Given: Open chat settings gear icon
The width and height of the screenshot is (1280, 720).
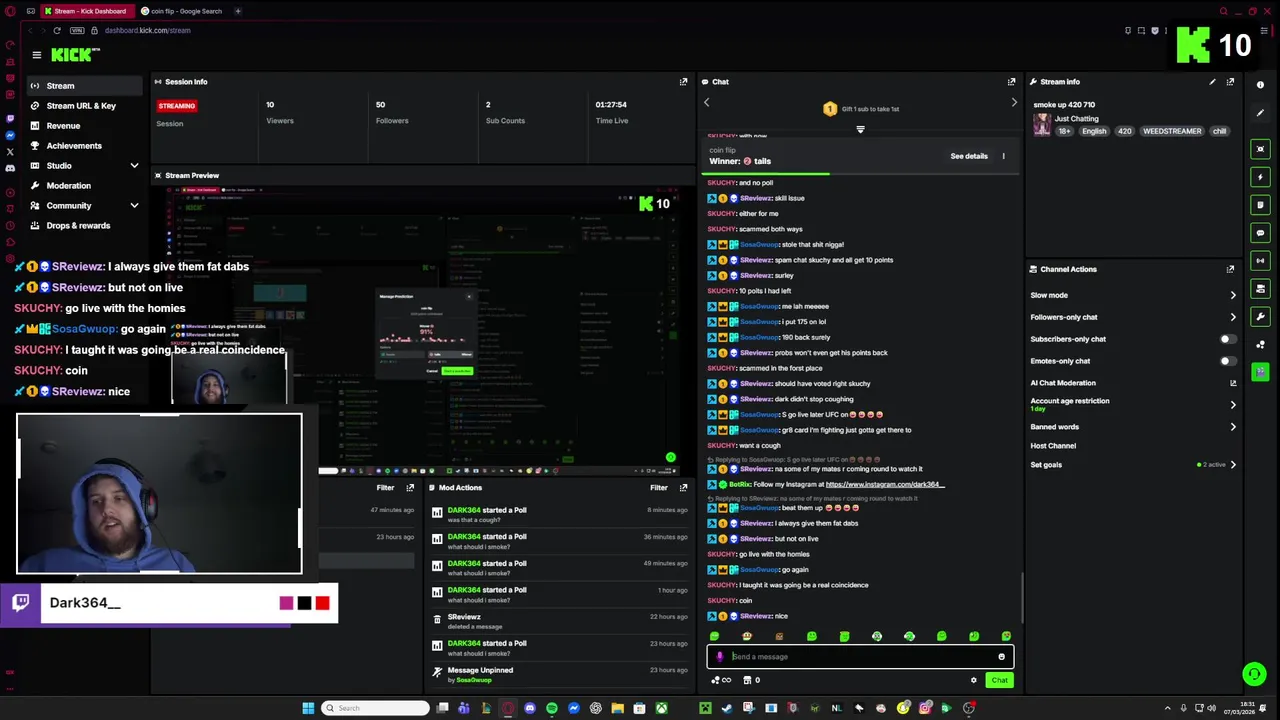Looking at the screenshot, I should click(973, 681).
